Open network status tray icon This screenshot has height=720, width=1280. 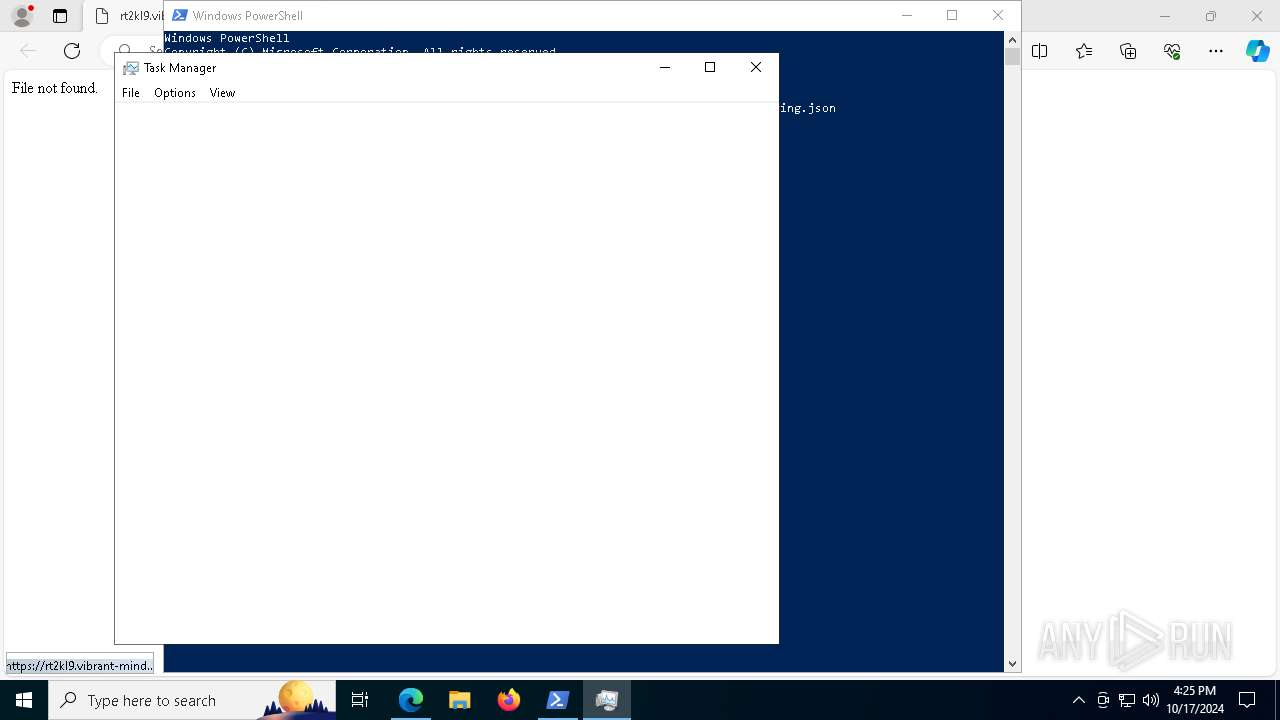click(1127, 700)
